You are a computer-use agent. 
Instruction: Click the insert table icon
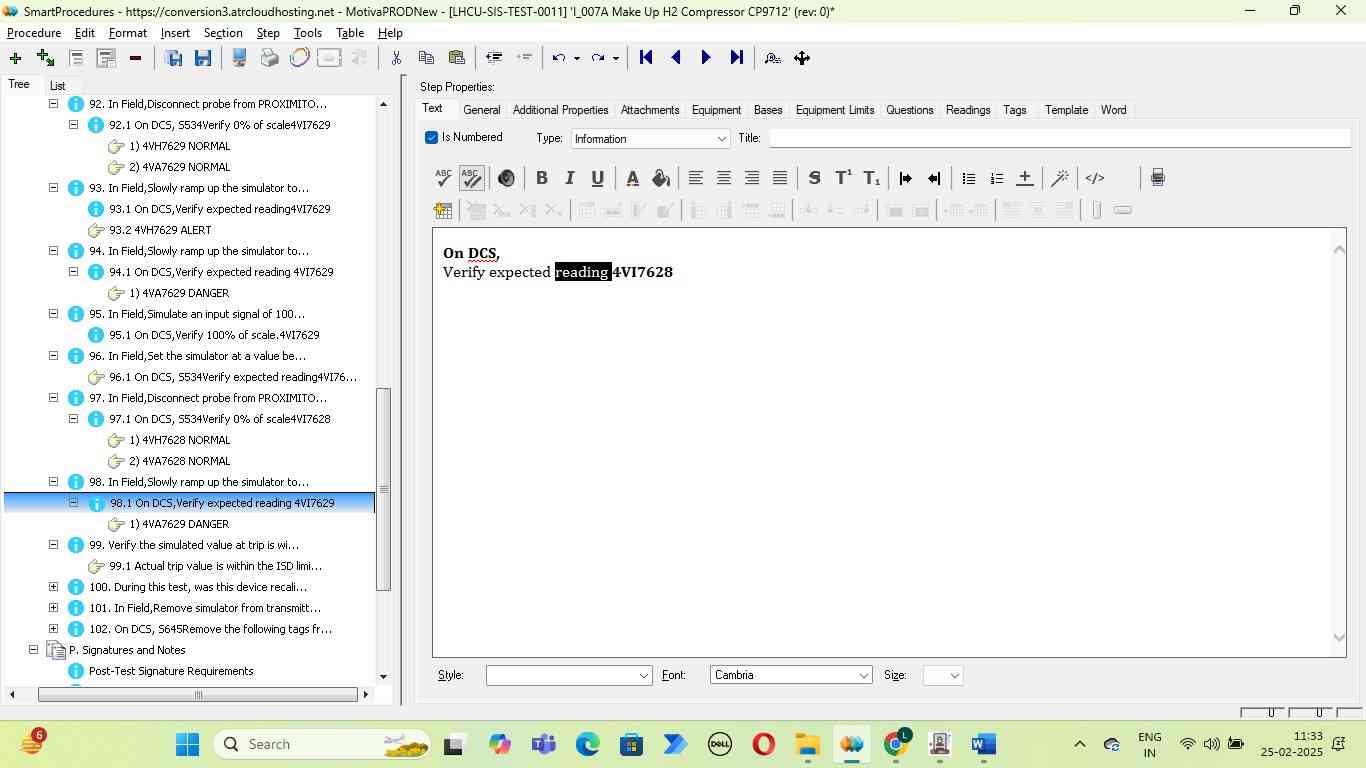(x=443, y=210)
